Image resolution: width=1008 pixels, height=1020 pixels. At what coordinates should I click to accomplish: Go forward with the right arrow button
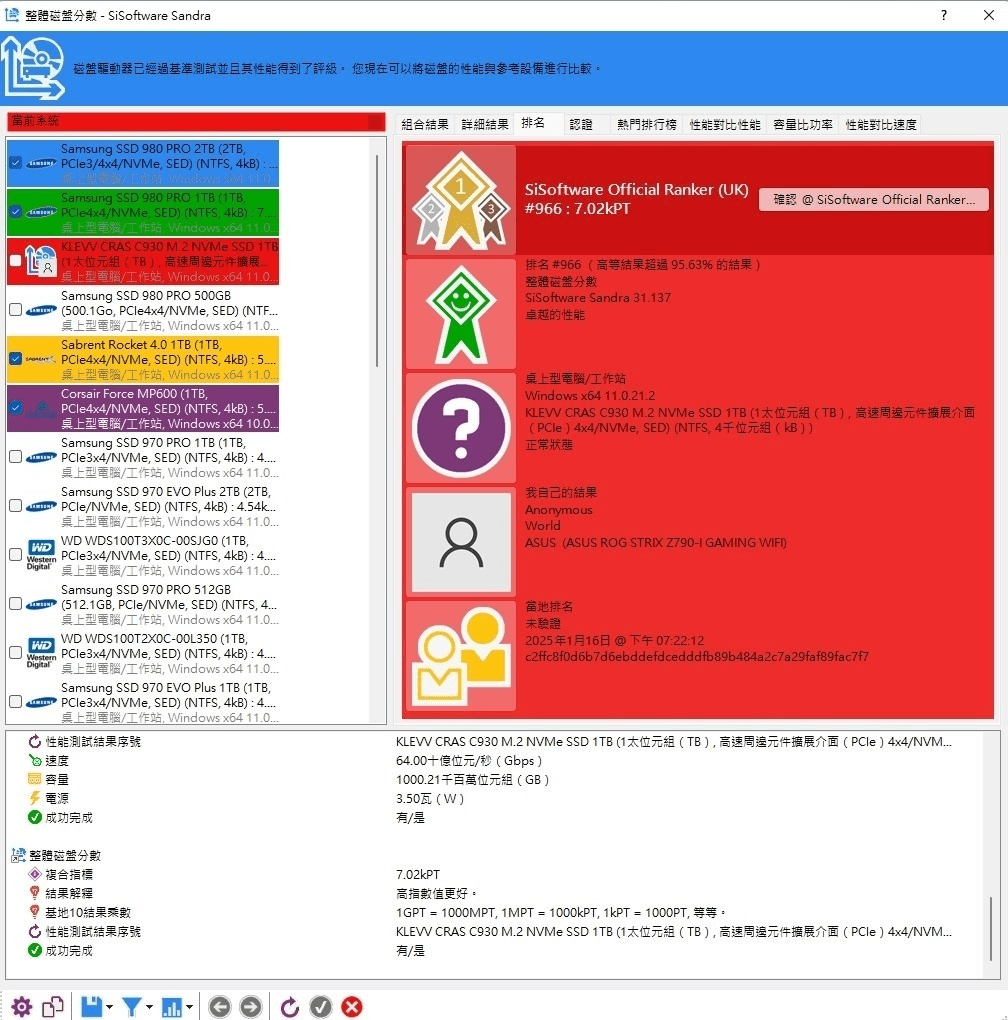250,1006
